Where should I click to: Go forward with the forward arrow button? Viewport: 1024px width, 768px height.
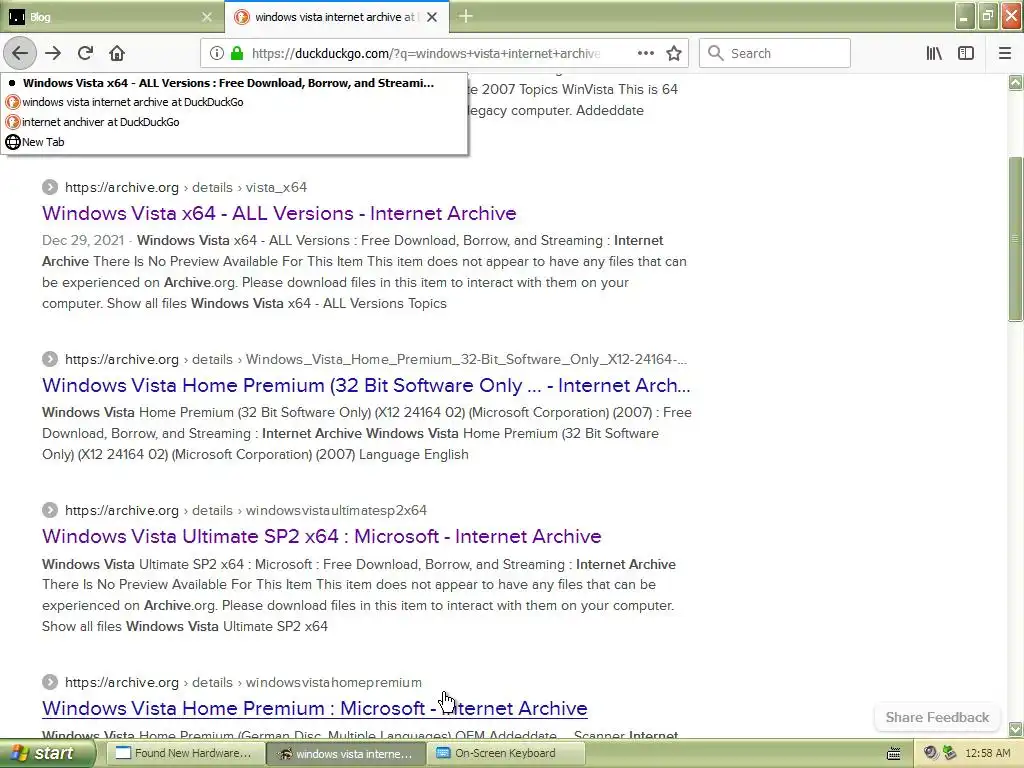click(x=53, y=54)
